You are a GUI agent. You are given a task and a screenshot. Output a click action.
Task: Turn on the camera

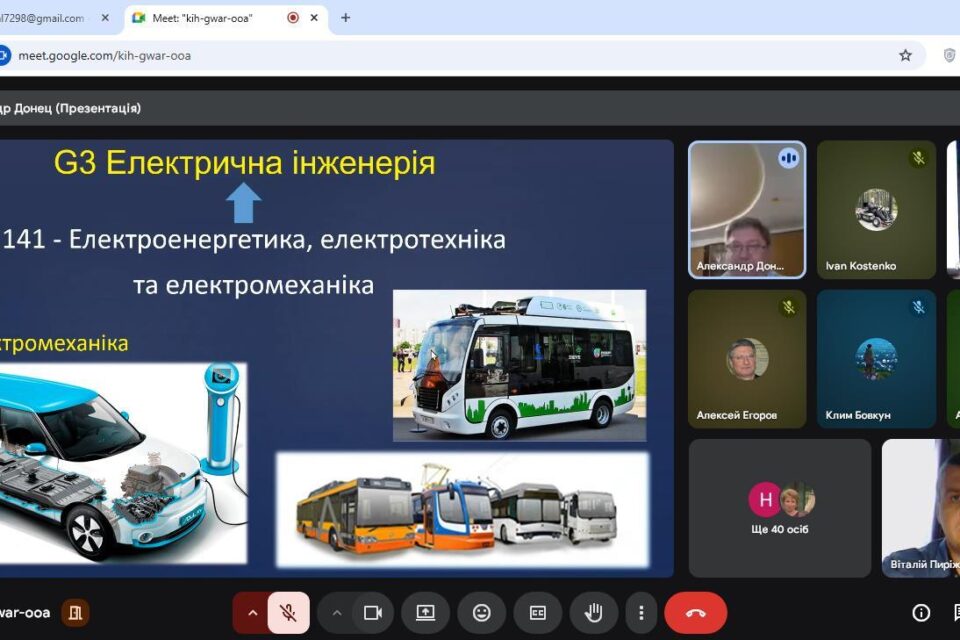click(x=373, y=612)
